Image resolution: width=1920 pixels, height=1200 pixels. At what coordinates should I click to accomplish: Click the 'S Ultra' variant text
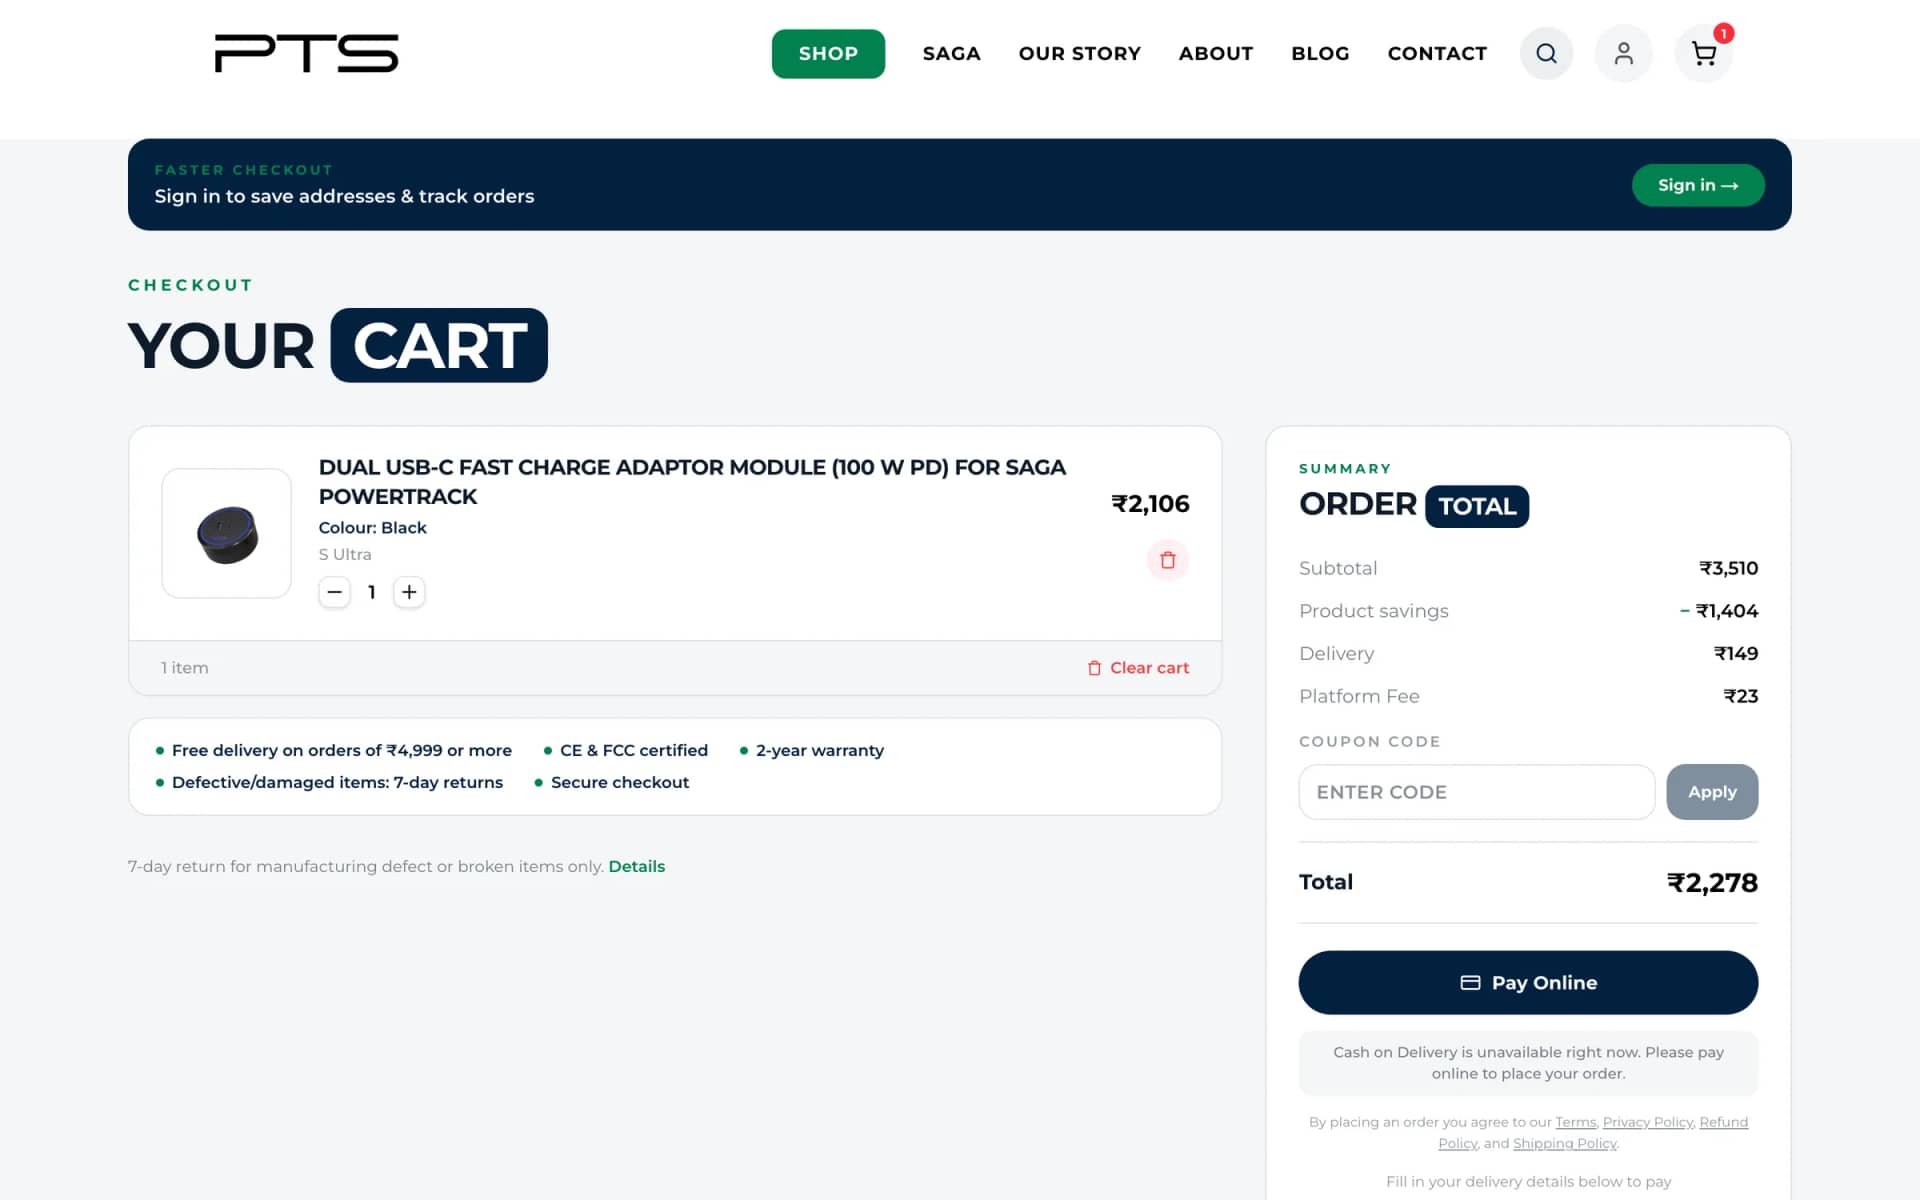click(x=344, y=554)
